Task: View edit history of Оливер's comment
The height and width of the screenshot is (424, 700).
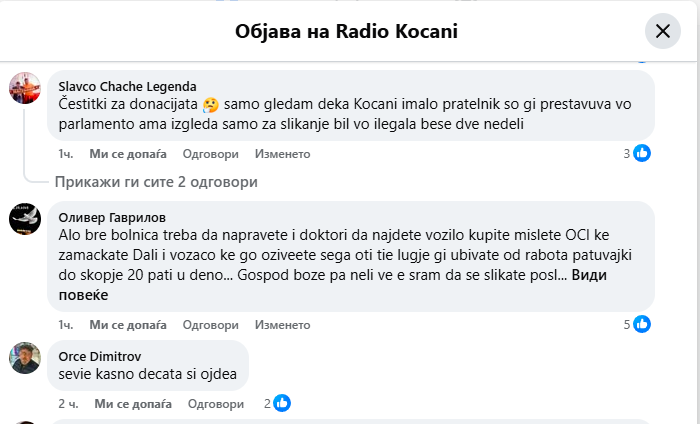Action: pos(282,325)
